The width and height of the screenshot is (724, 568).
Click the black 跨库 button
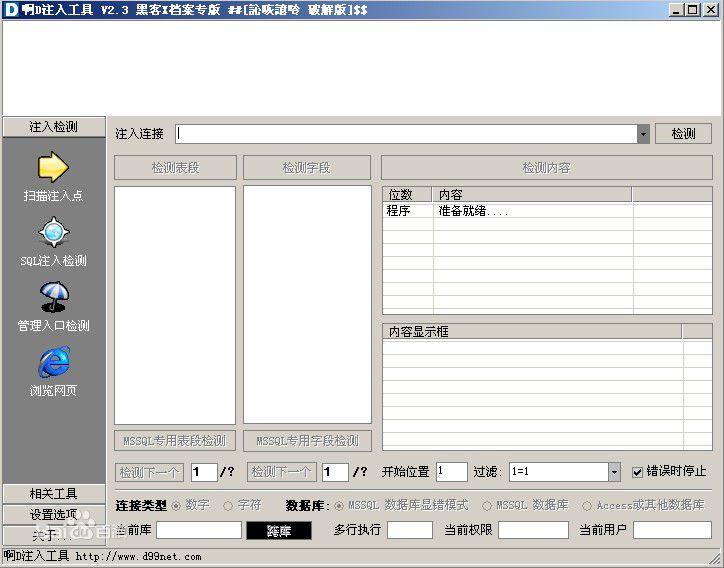coord(279,531)
